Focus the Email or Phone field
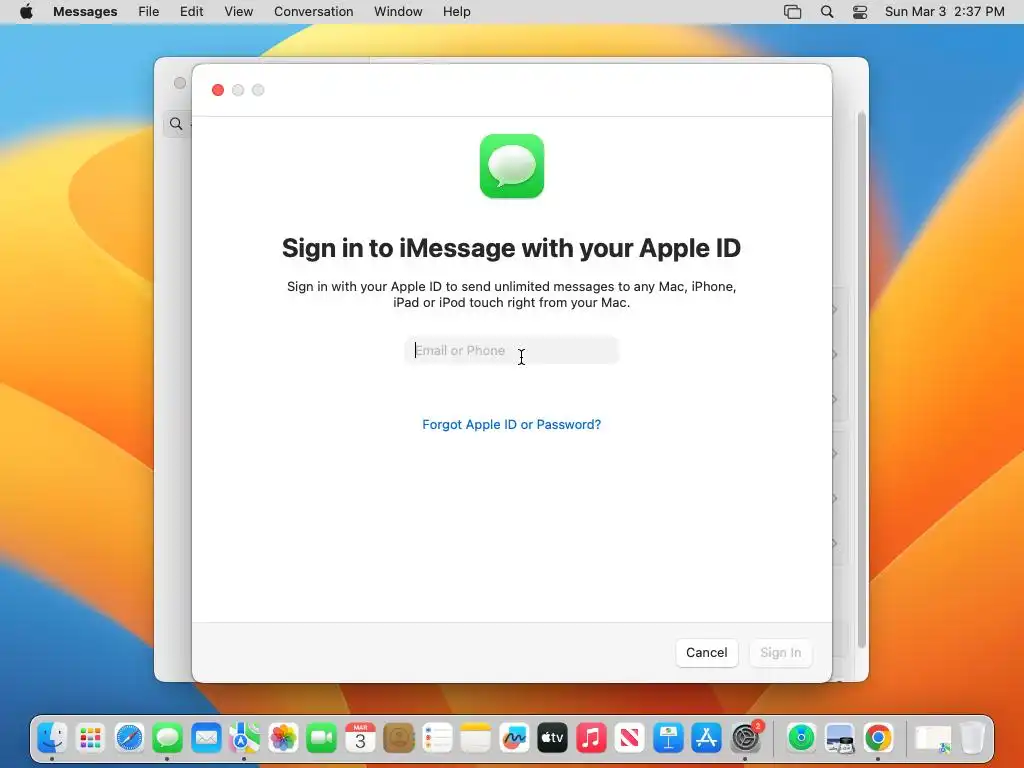Image resolution: width=1024 pixels, height=768 pixels. click(x=511, y=351)
